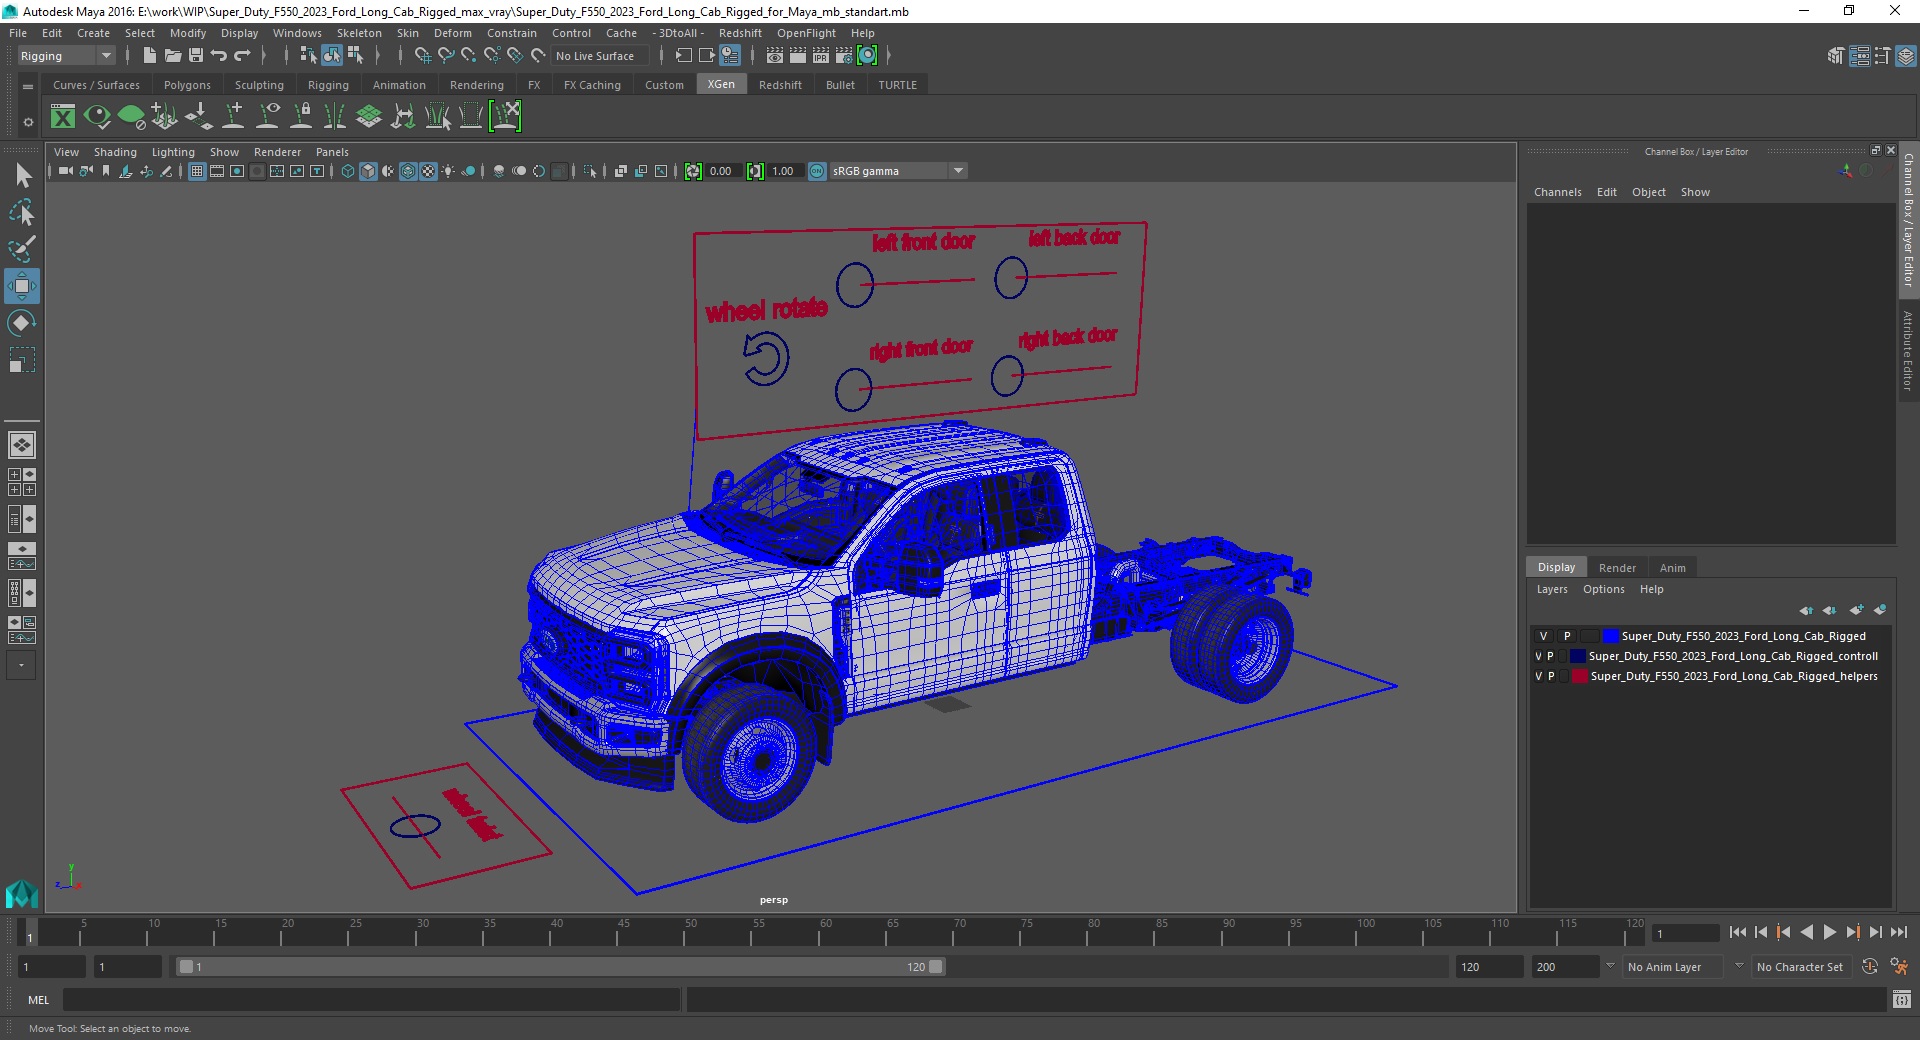The height and width of the screenshot is (1040, 1920).
Task: Toggle visibility V of the Ford_Long_Cab_Rigged layer
Action: 1543,636
